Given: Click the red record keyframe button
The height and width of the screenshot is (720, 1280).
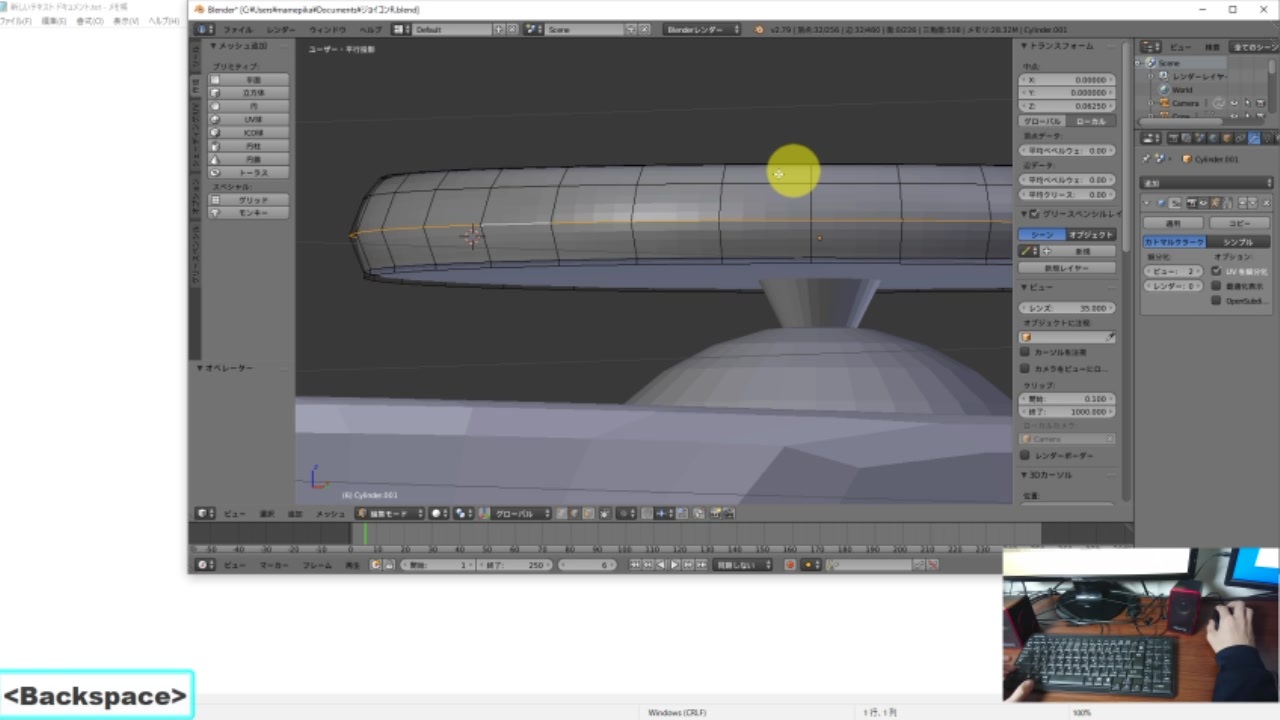Looking at the screenshot, I should [x=789, y=565].
